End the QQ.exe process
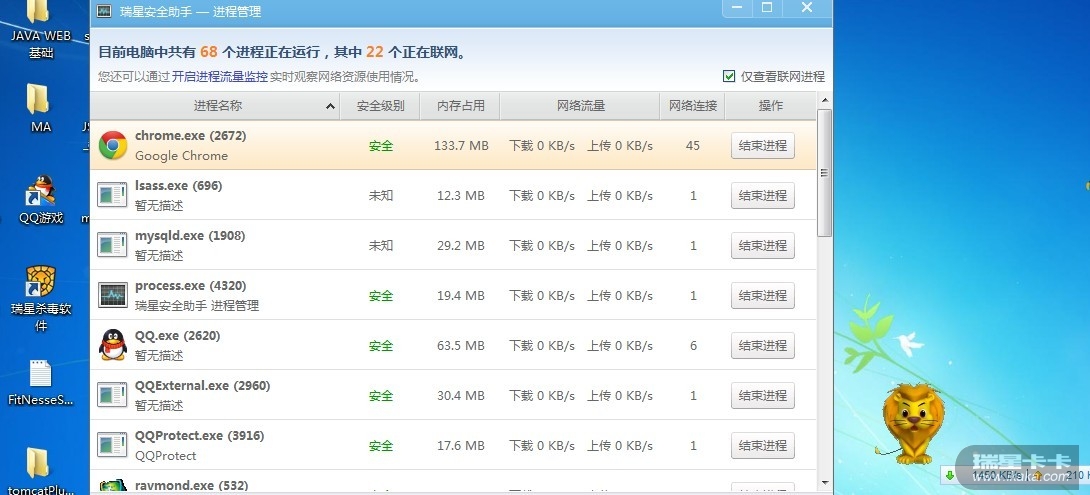 pos(762,346)
